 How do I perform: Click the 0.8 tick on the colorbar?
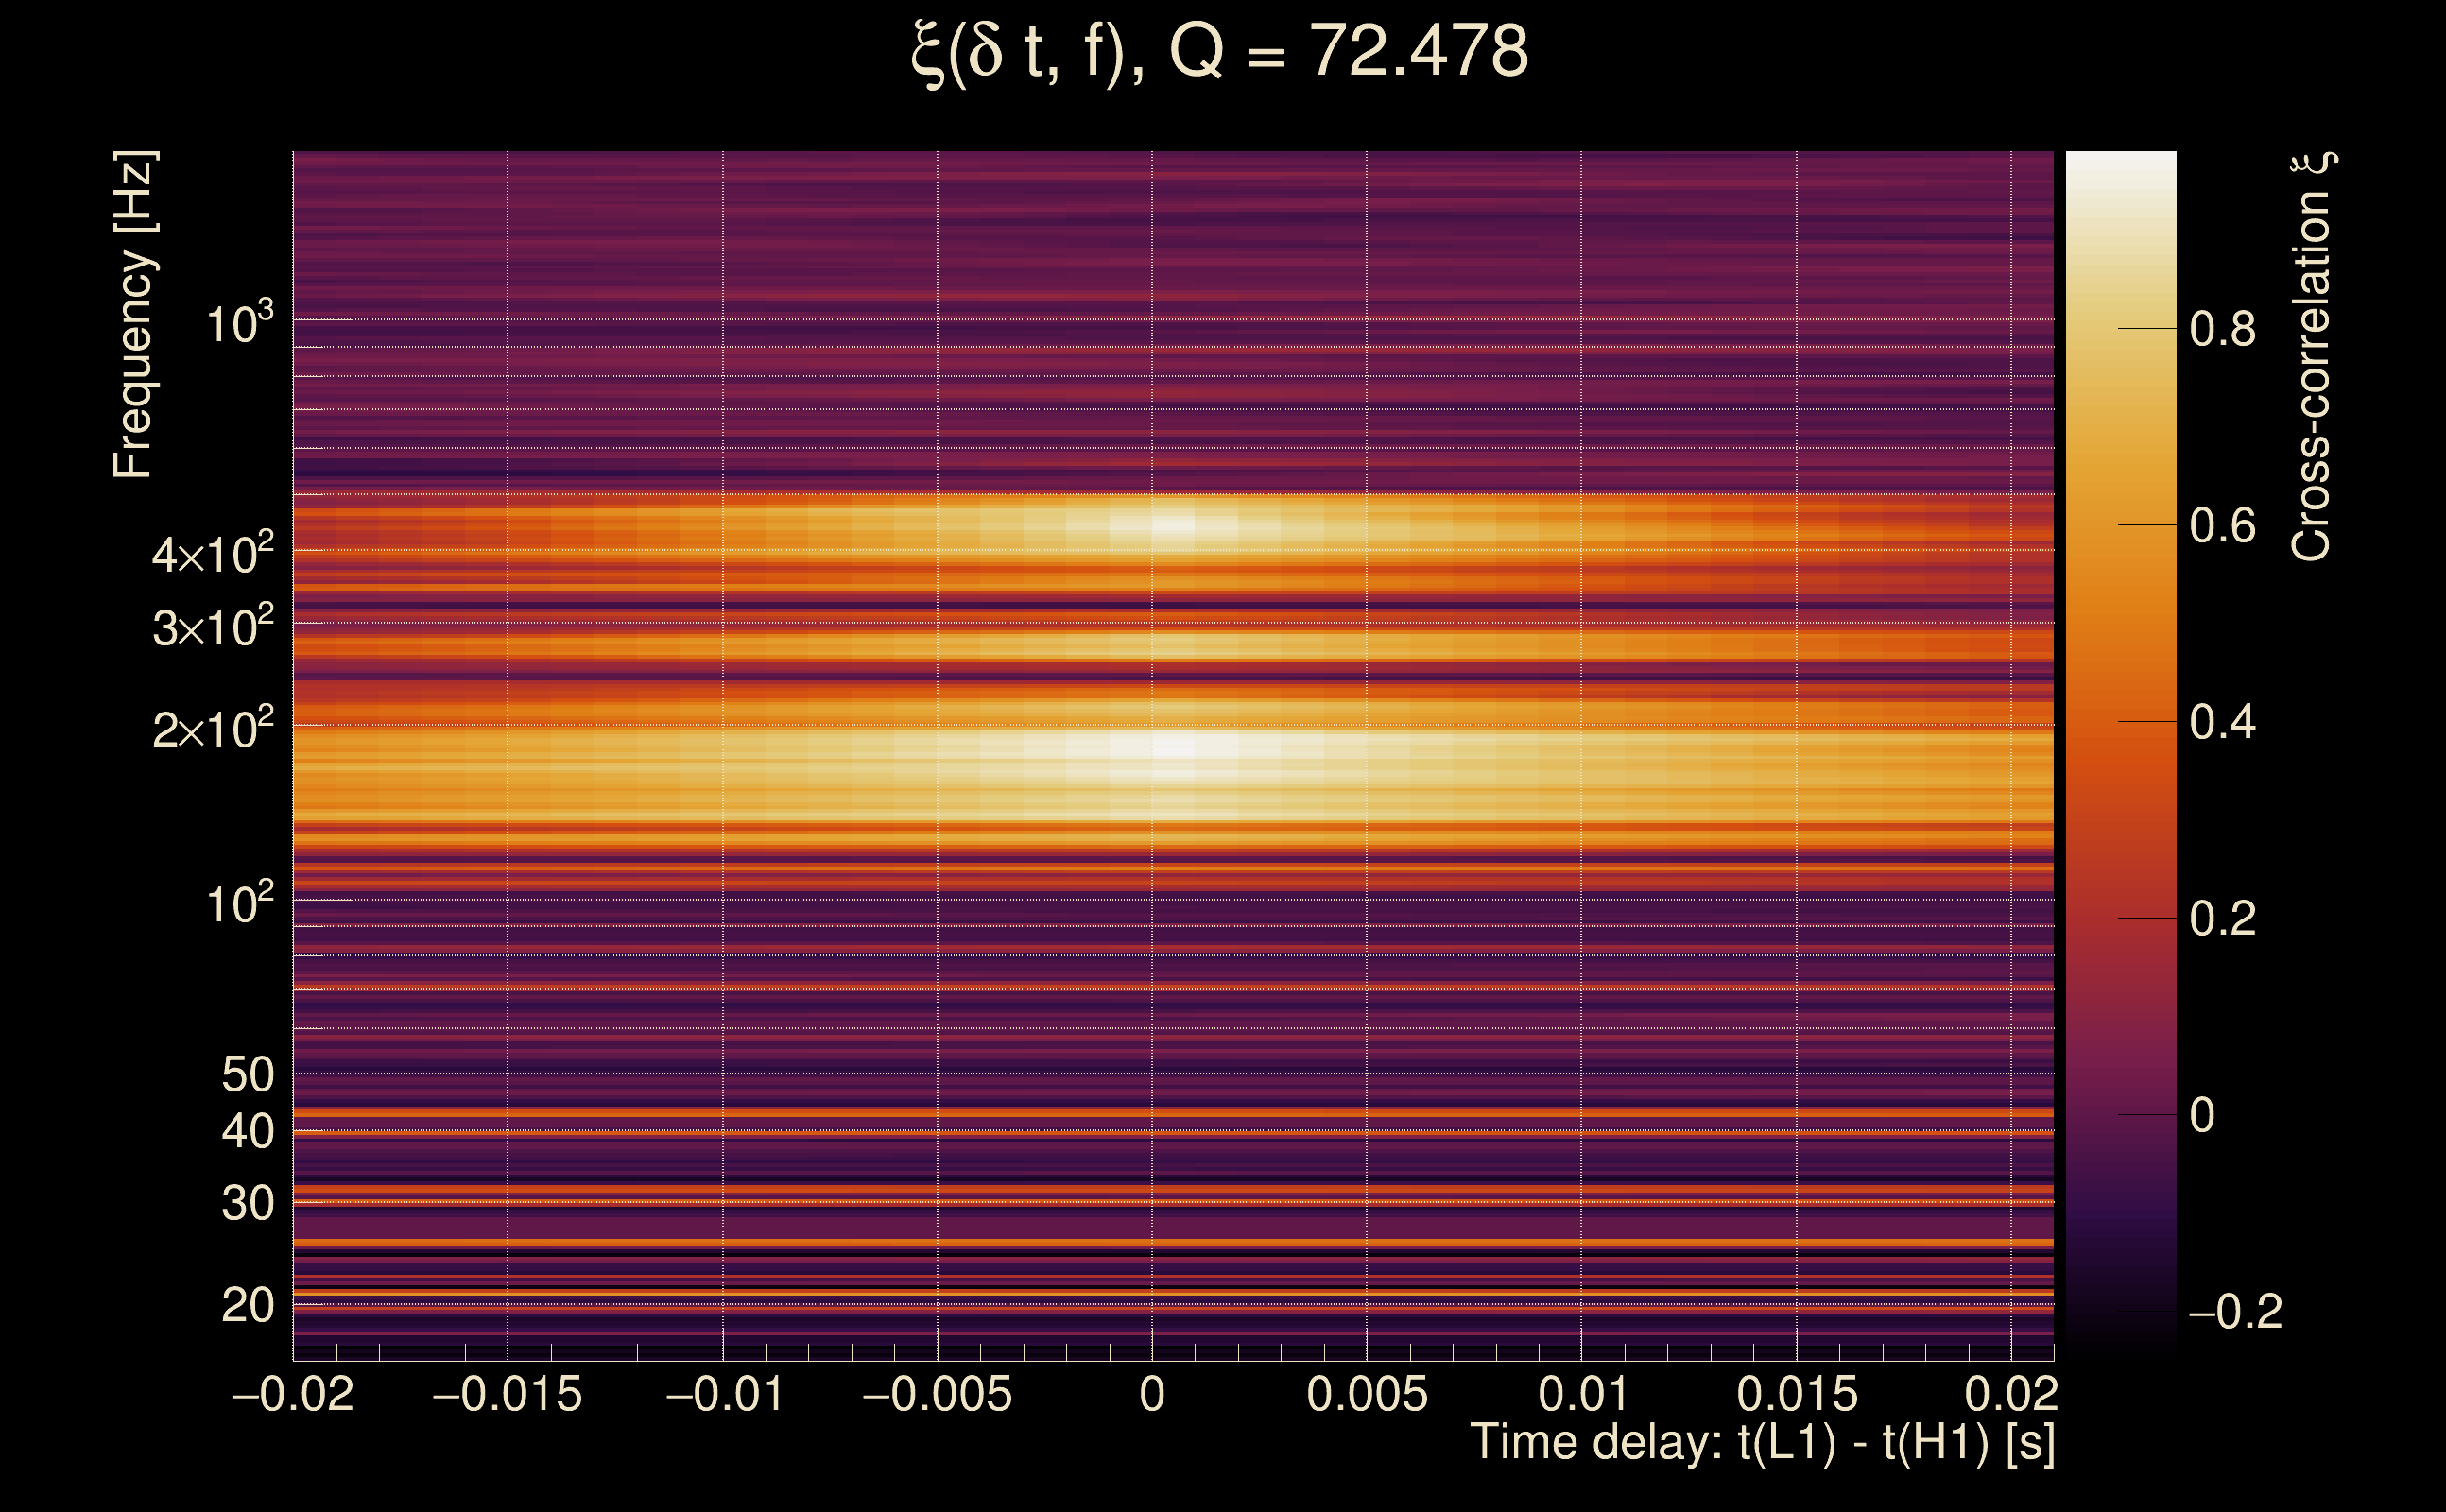click(2222, 329)
